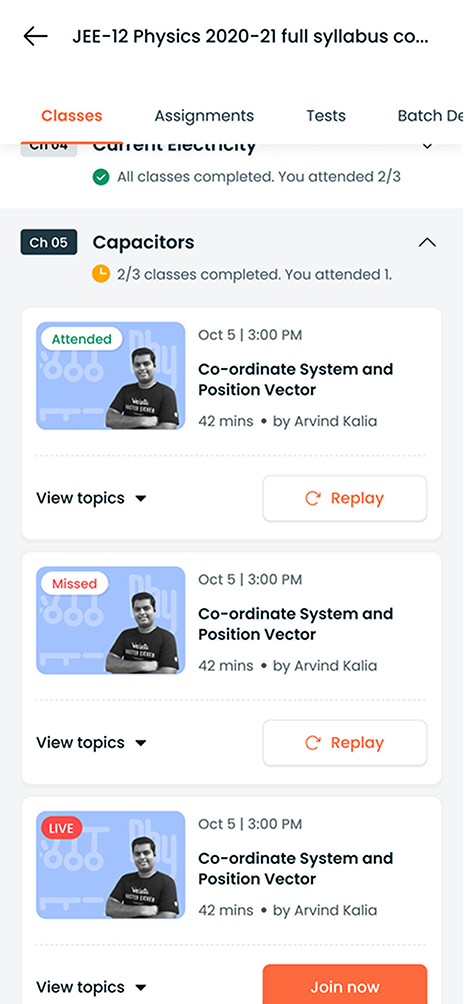Tap the LIVE badge on third class
The width and height of the screenshot is (464, 1004).
61,828
